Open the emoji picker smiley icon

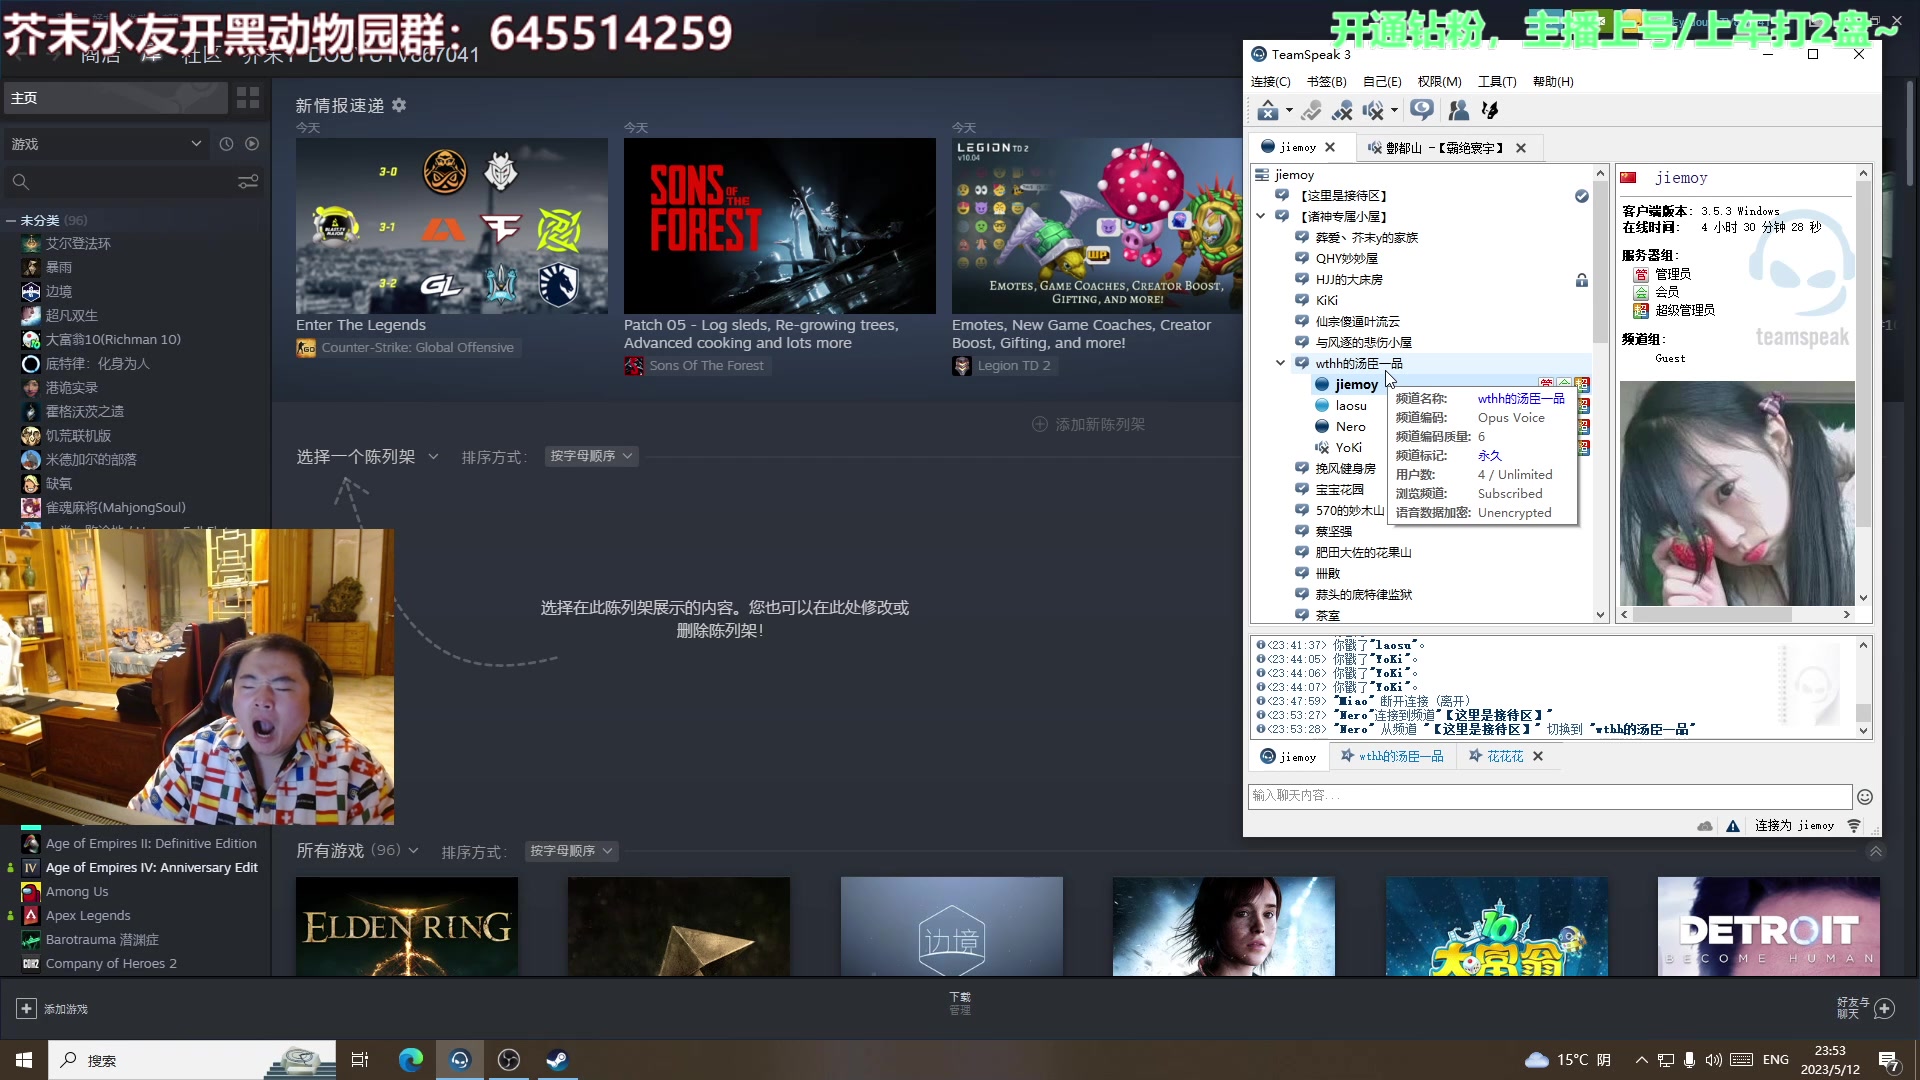pos(1865,797)
